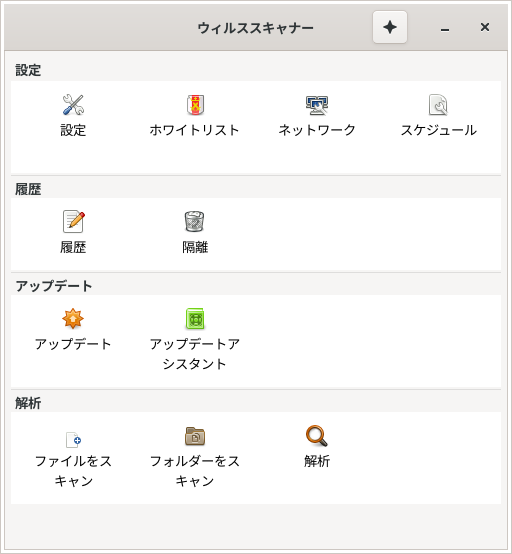
Task: Click the ウィルススキャナー window title
Action: click(255, 28)
